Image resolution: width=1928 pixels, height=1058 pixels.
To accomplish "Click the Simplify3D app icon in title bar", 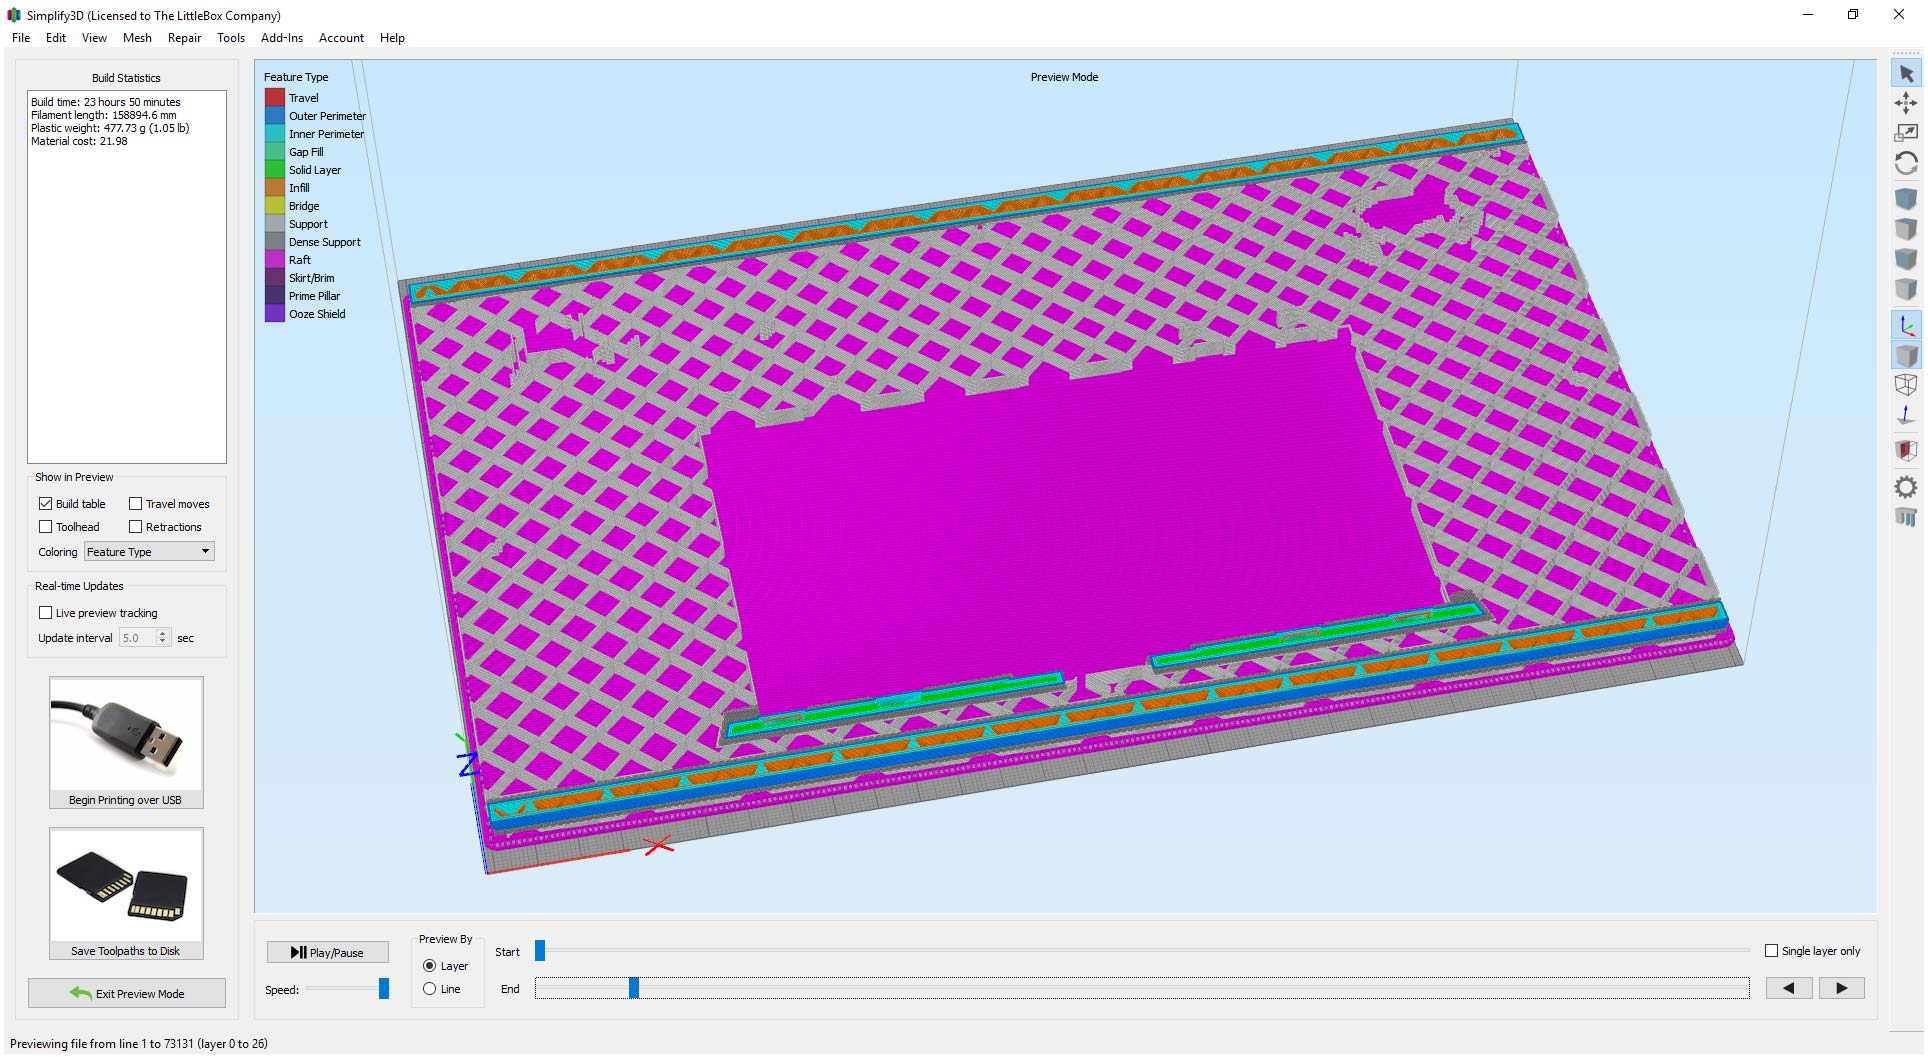I will 14,15.
